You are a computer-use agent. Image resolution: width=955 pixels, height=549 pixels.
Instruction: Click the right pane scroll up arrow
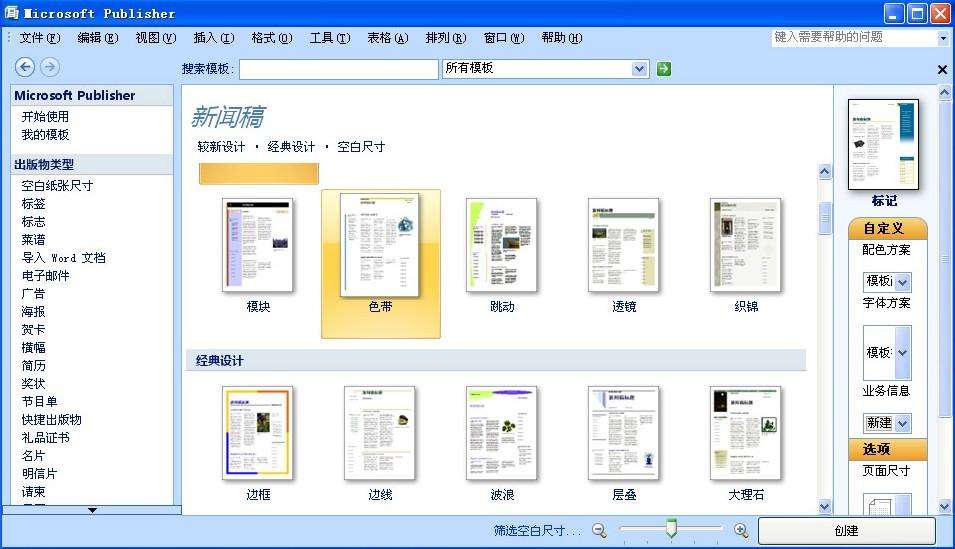(945, 93)
